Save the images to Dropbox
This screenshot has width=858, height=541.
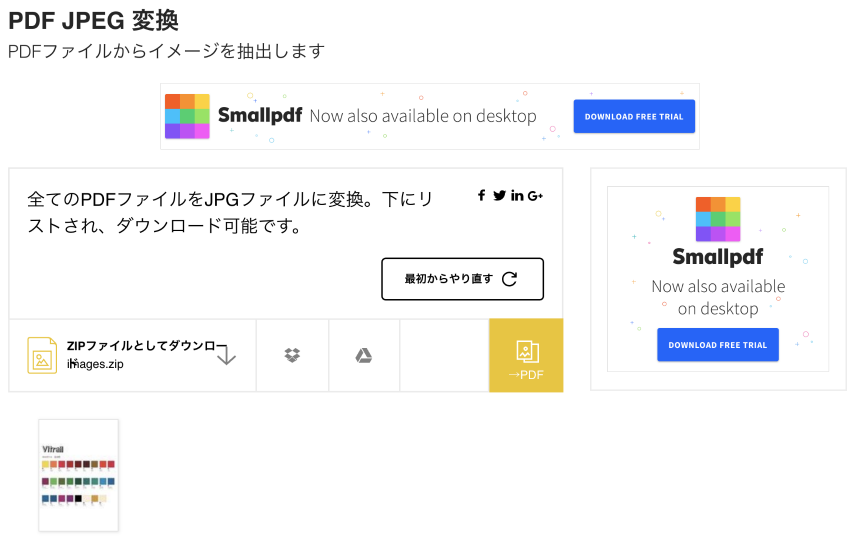[x=292, y=355]
